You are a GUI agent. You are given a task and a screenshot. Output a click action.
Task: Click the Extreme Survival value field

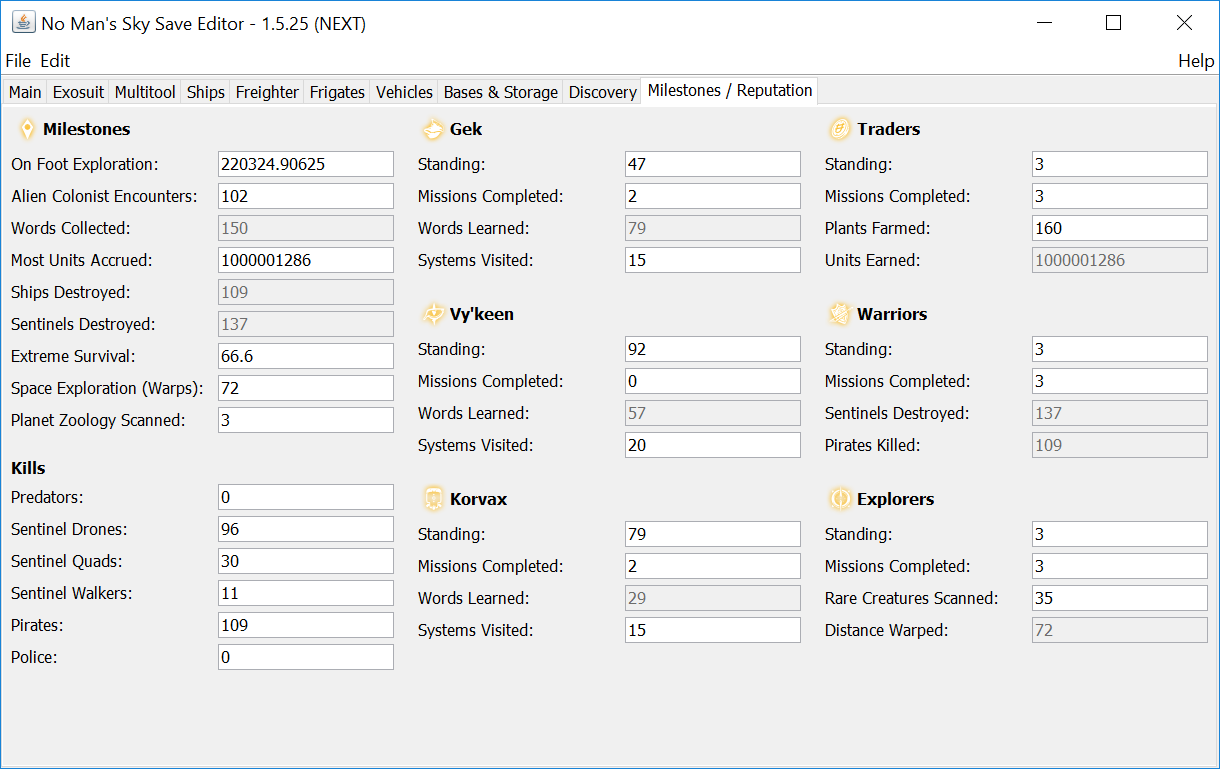306,356
